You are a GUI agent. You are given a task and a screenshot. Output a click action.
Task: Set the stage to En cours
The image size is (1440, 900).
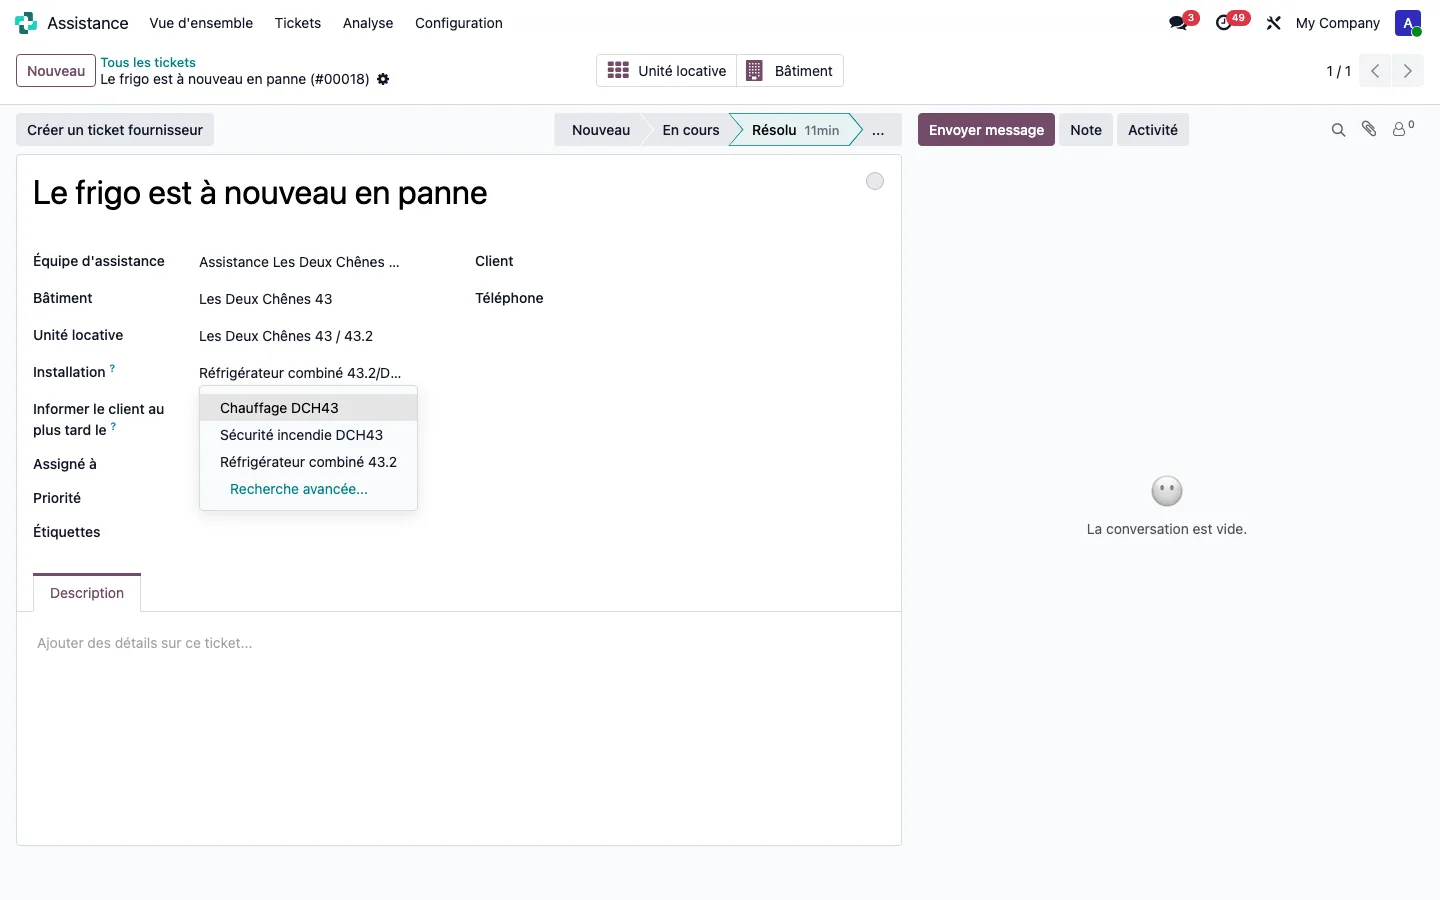click(x=690, y=130)
